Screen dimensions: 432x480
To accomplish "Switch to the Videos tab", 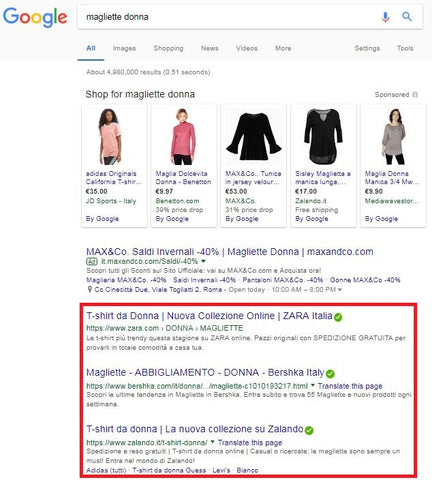I will tap(247, 48).
